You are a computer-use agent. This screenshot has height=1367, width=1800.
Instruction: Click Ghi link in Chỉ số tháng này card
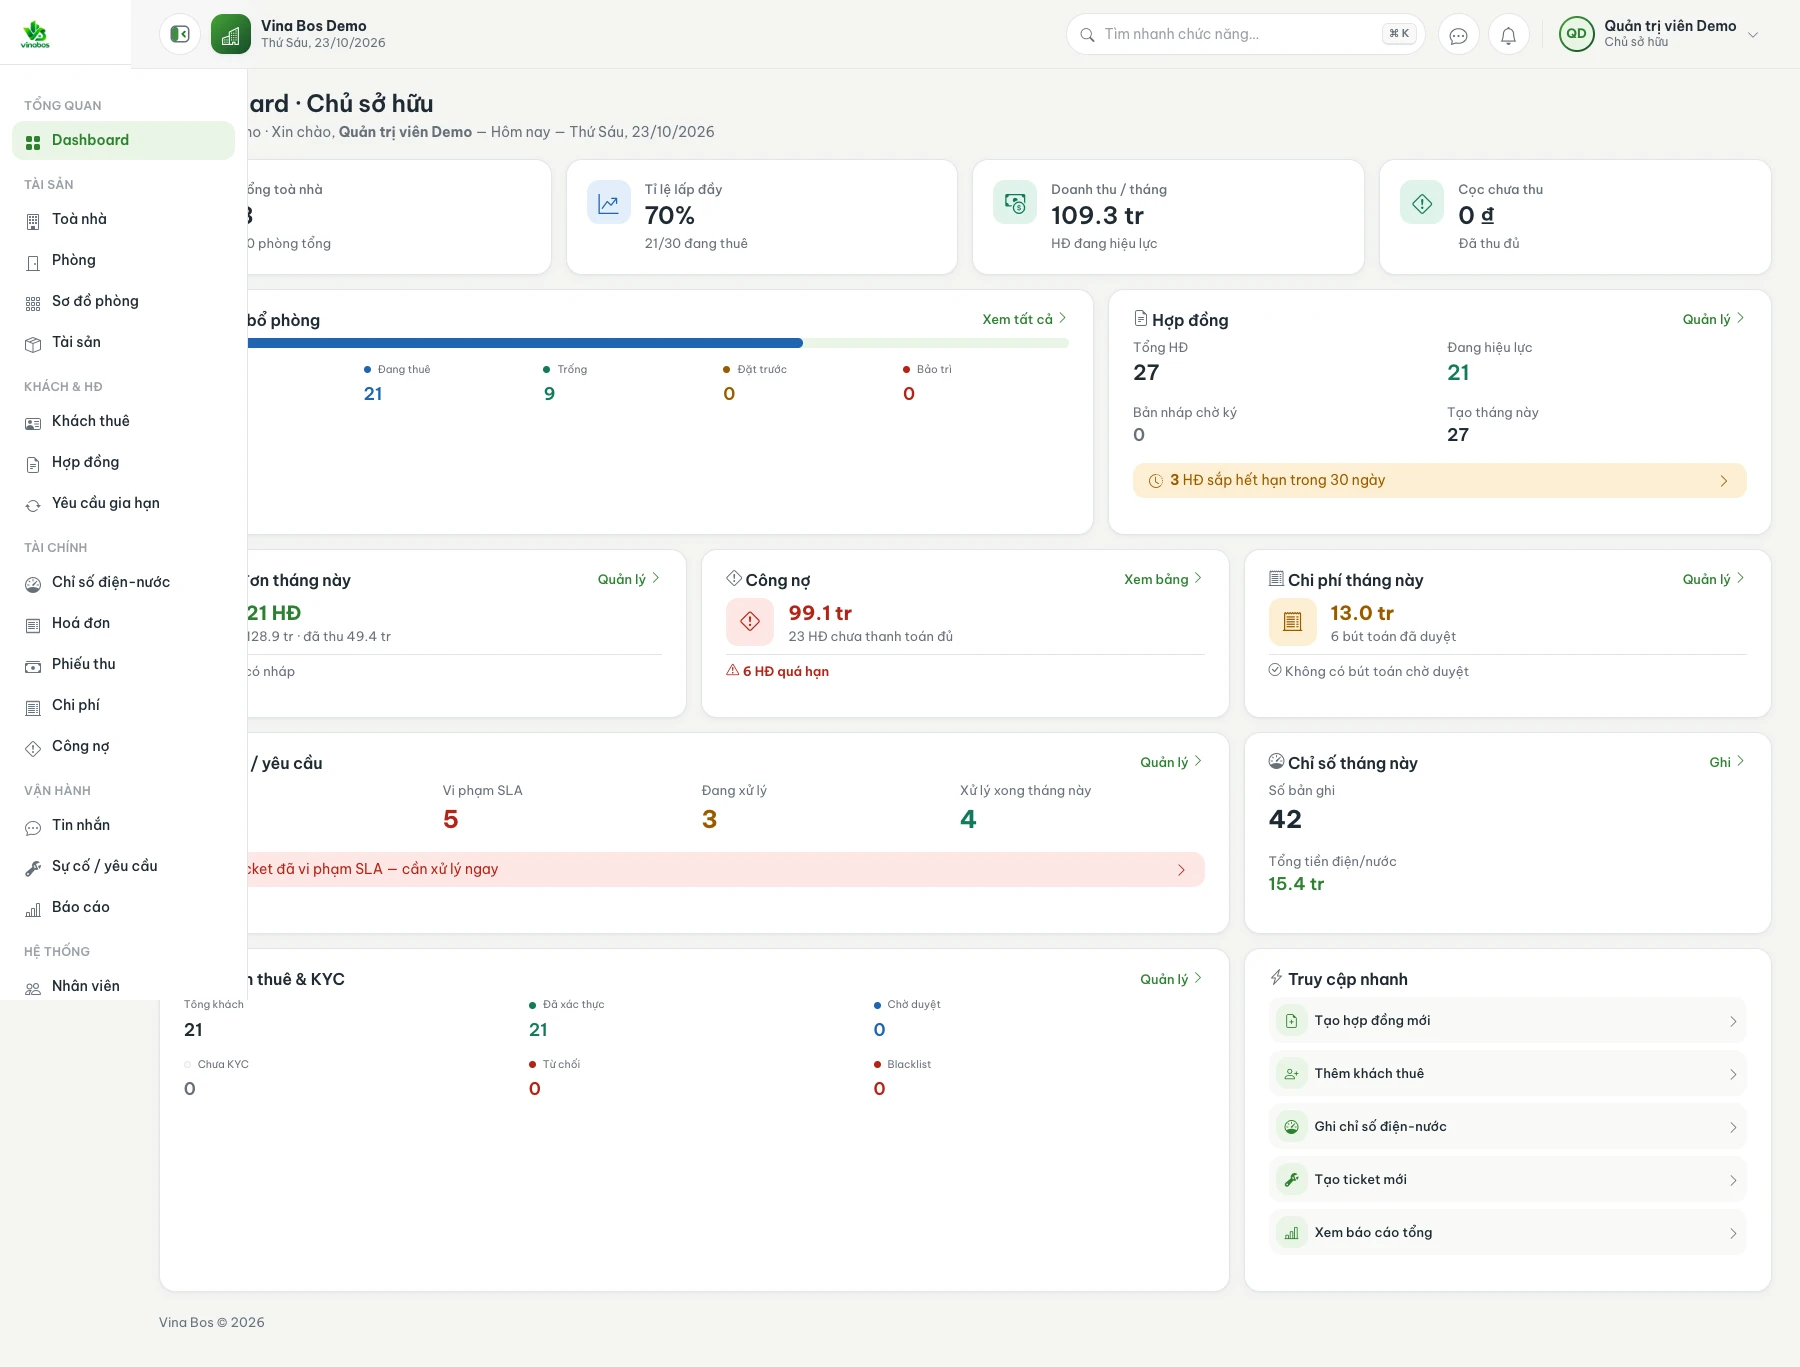coord(1726,762)
